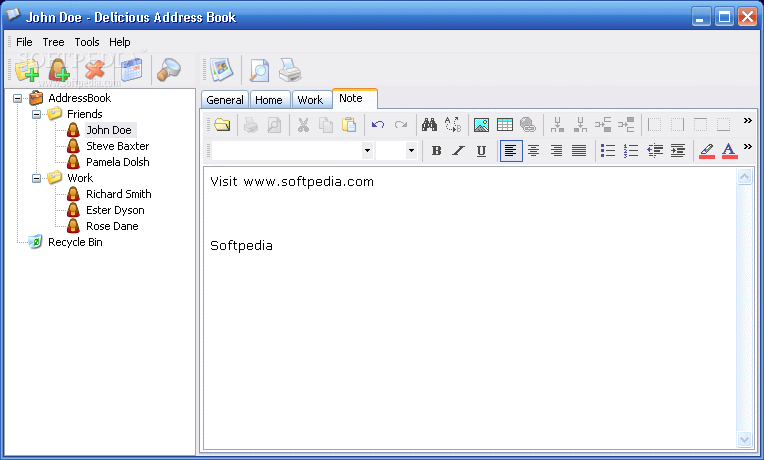Select John Doe in the tree

[x=109, y=130]
